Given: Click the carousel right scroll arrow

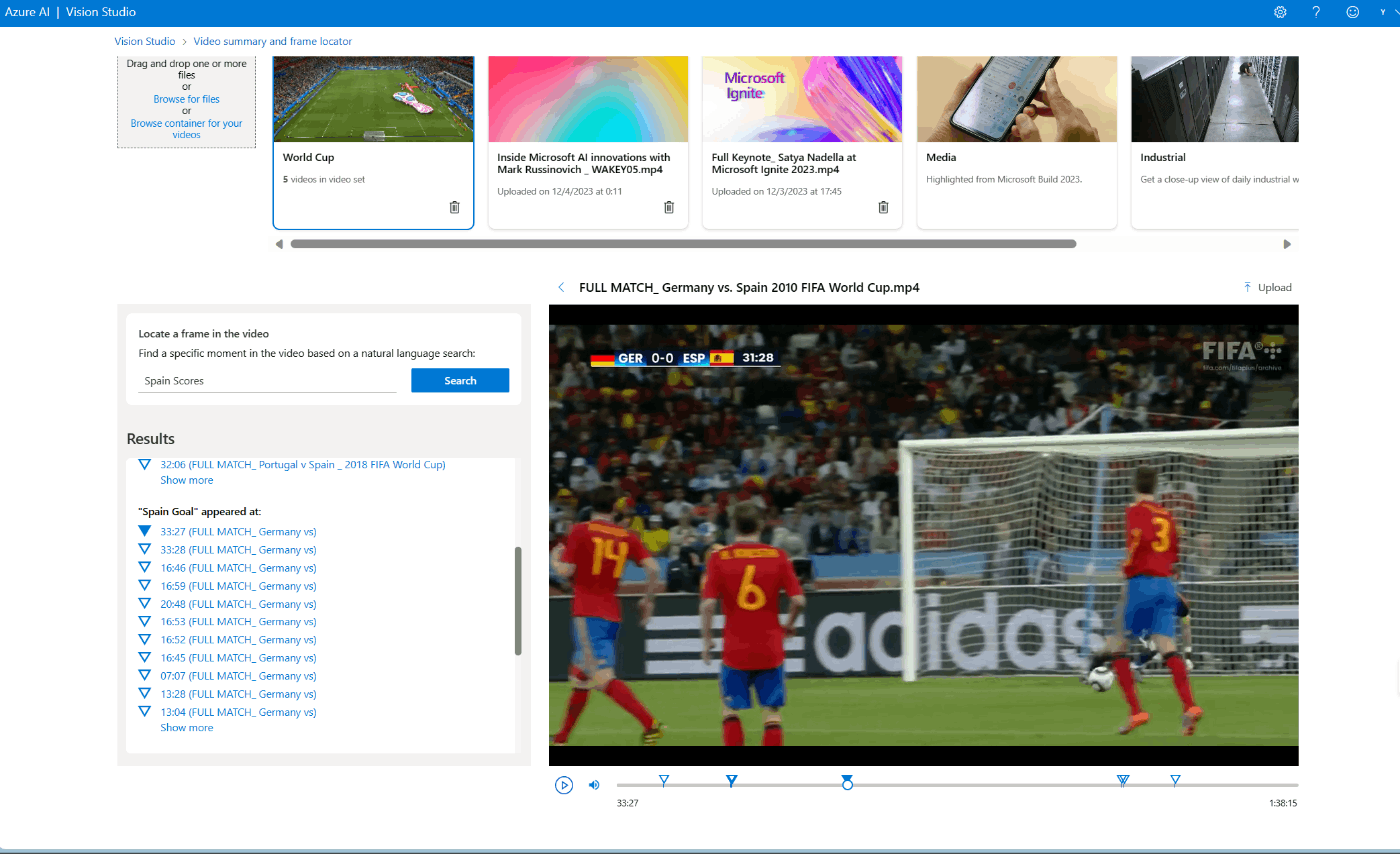Looking at the screenshot, I should tap(1287, 244).
